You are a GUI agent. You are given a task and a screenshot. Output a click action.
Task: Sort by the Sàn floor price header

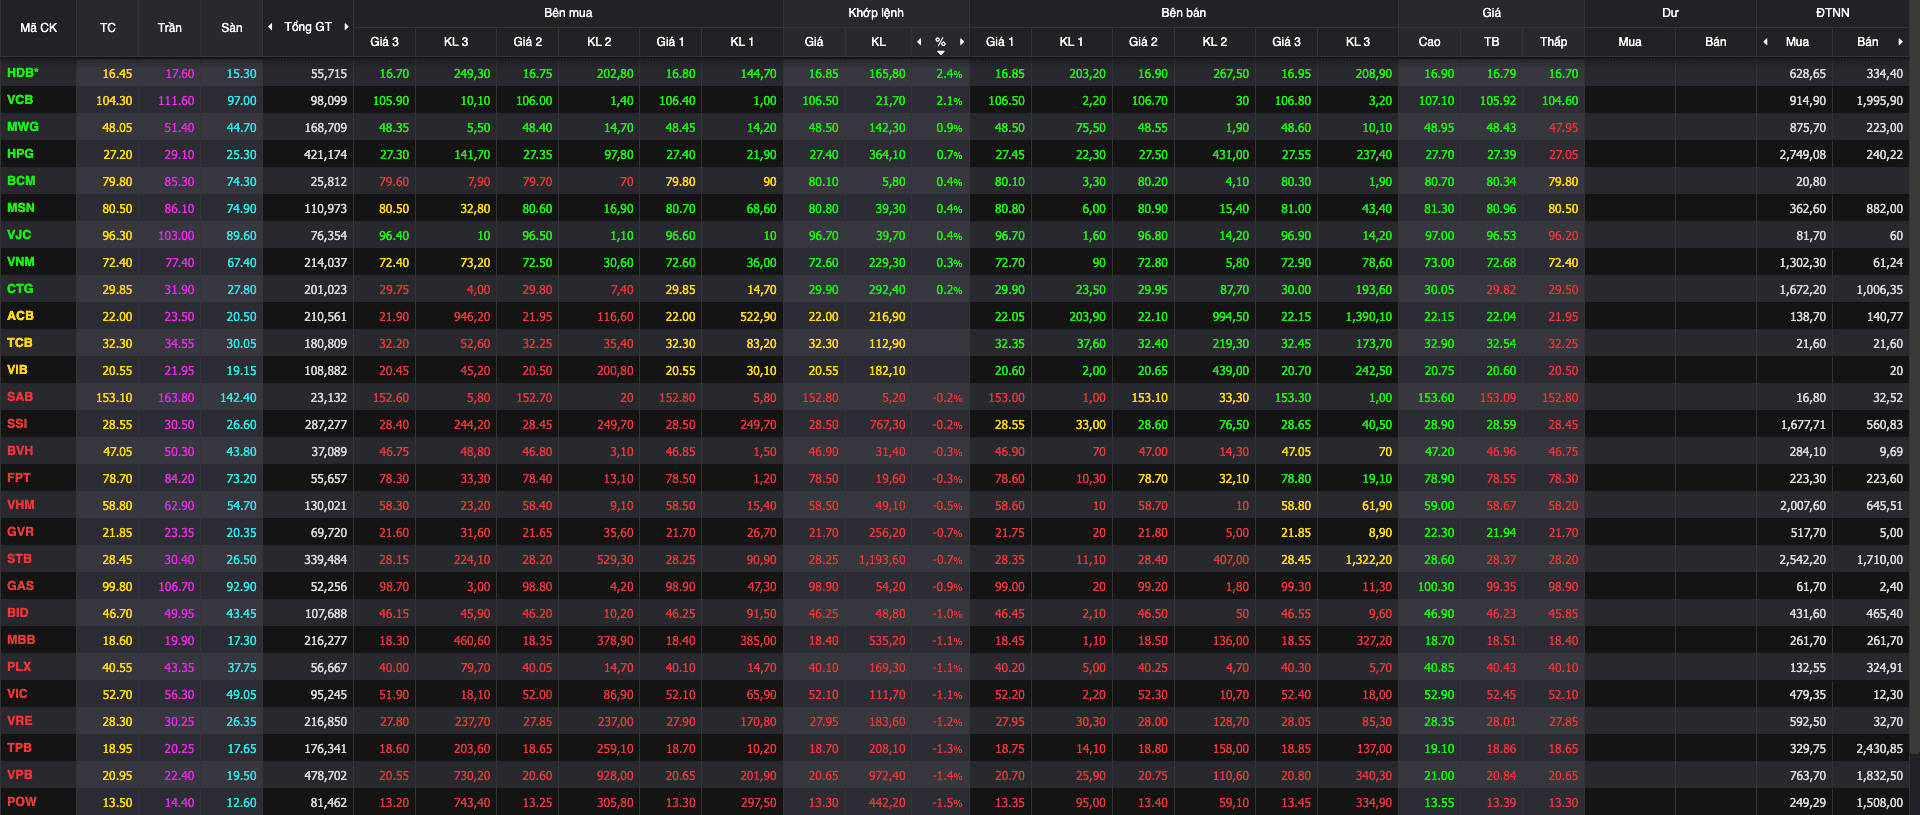tap(232, 28)
